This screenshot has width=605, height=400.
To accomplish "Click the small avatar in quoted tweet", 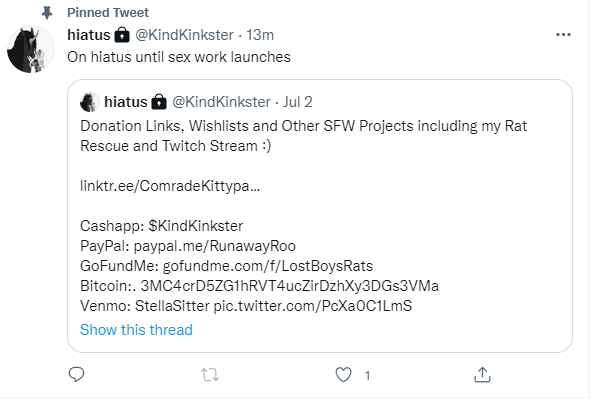I will tap(89, 102).
